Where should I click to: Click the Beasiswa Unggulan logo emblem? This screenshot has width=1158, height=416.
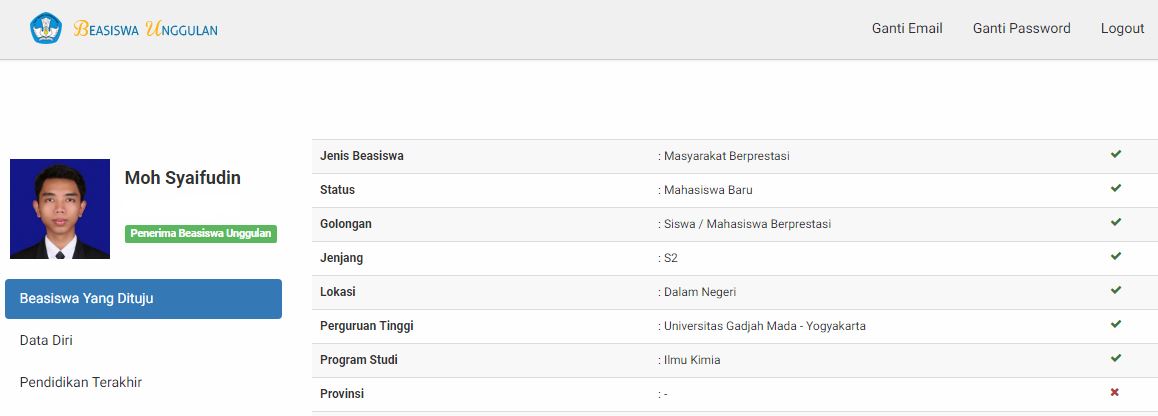pos(46,28)
